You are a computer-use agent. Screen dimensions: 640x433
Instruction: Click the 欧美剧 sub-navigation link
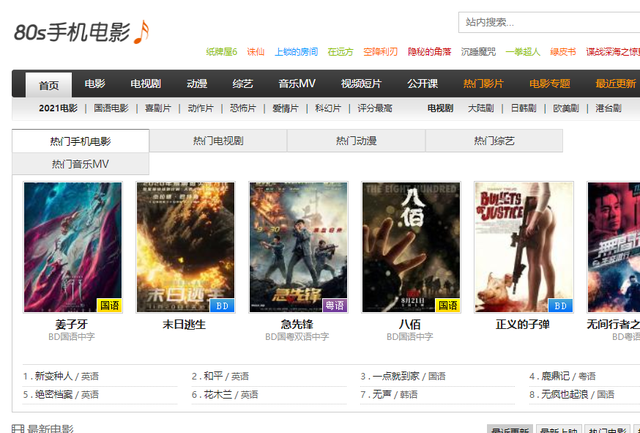coord(566,108)
